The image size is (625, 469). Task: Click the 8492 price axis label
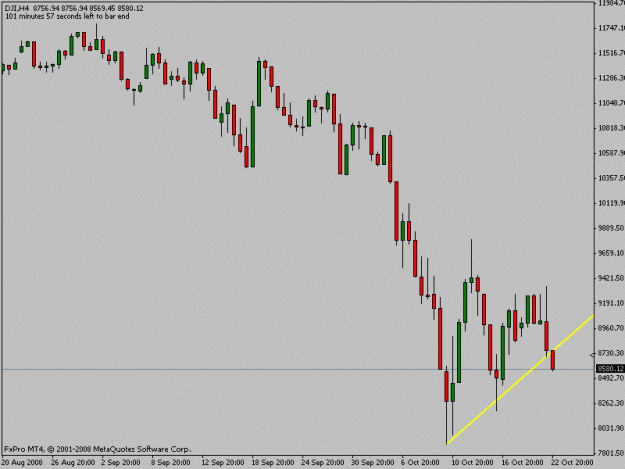tap(611, 378)
